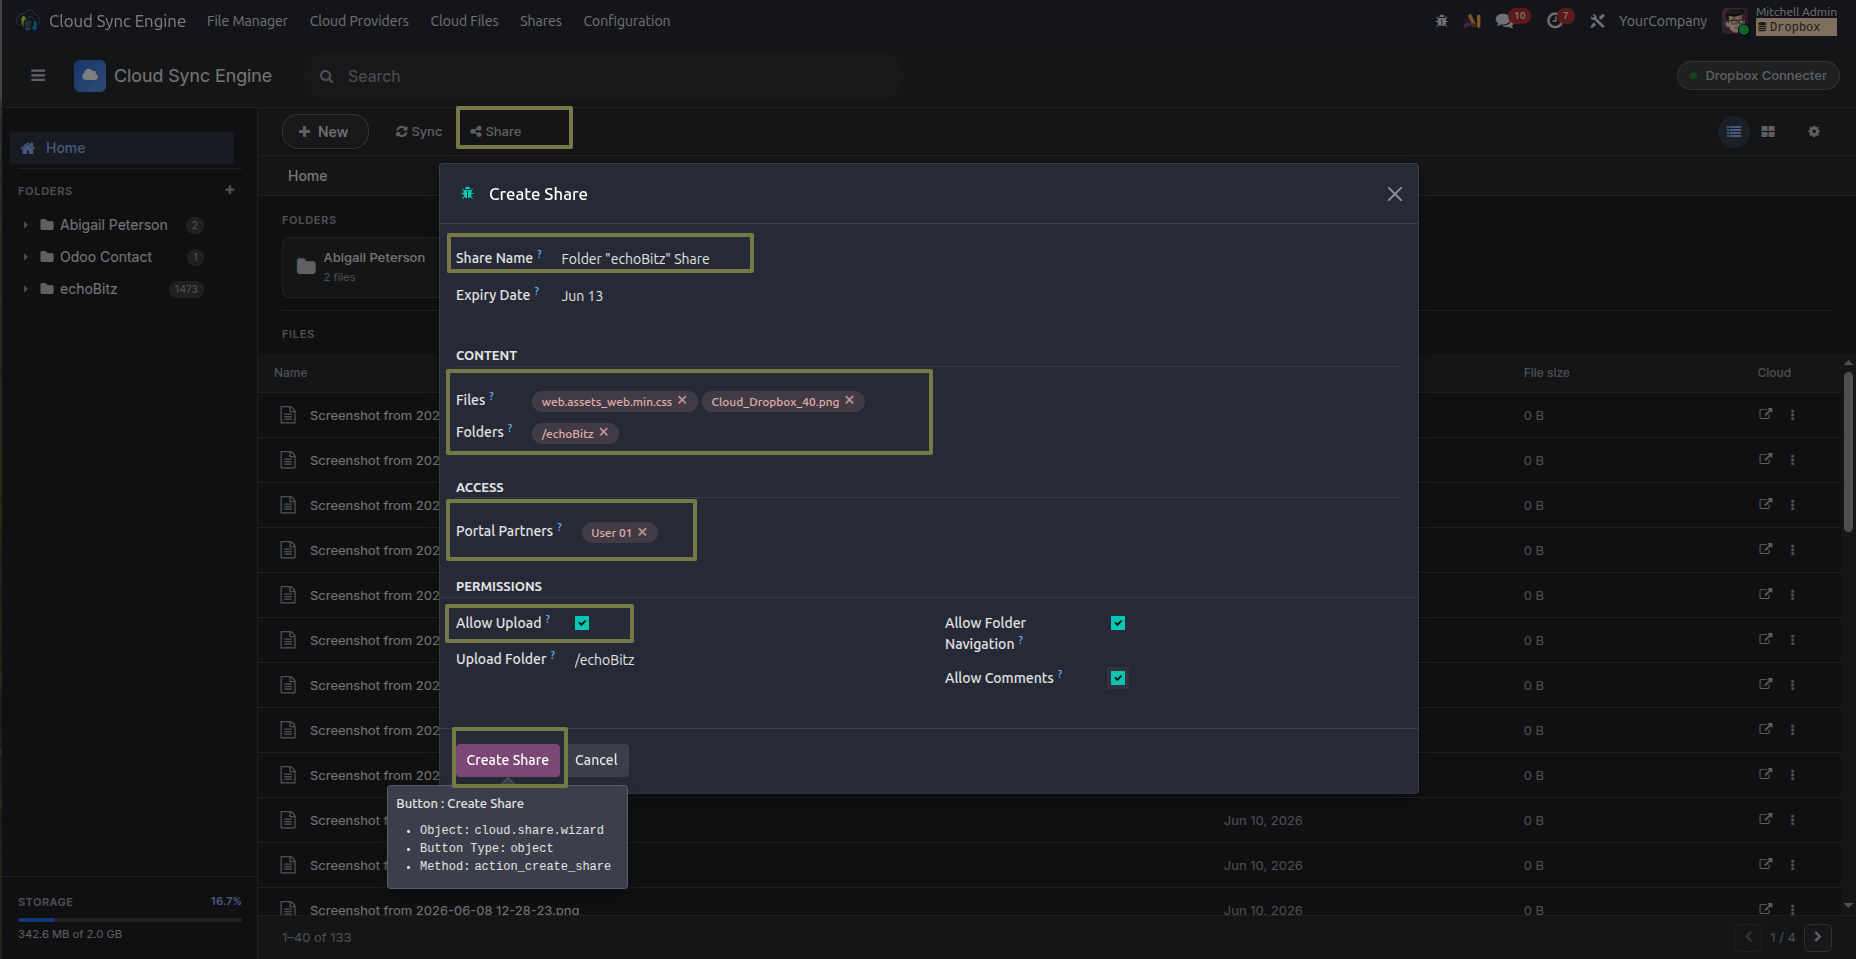Open the activities clock icon with badge 7
This screenshot has height=959, width=1856.
[1554, 21]
